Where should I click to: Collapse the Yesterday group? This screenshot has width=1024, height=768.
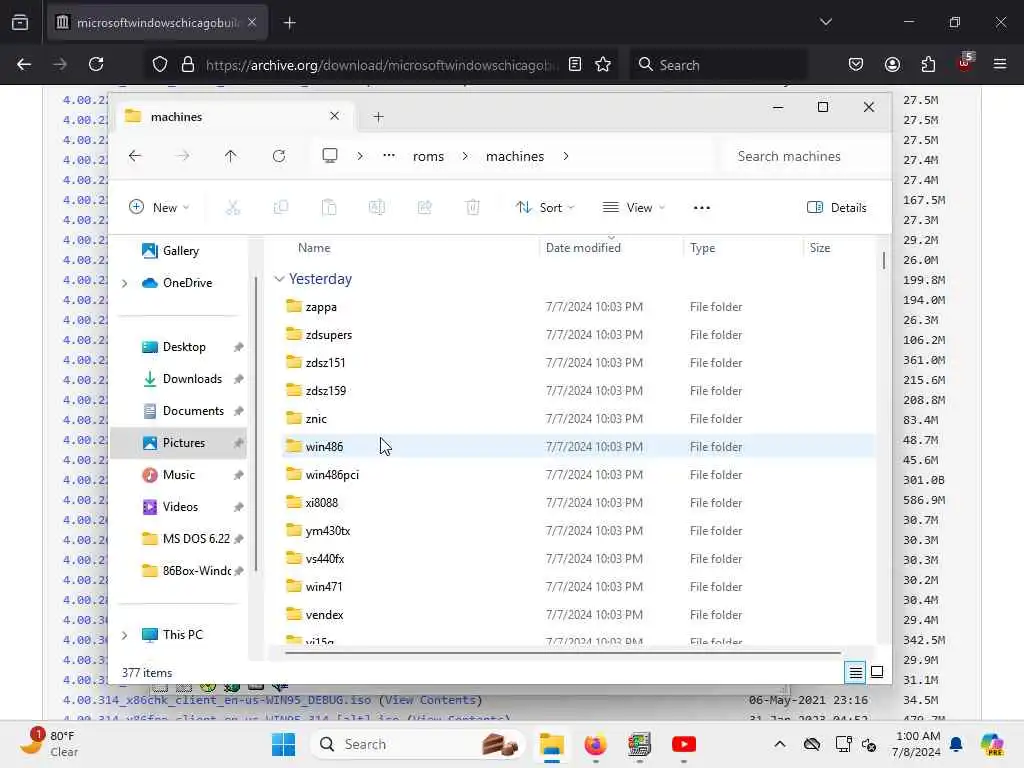(x=280, y=279)
